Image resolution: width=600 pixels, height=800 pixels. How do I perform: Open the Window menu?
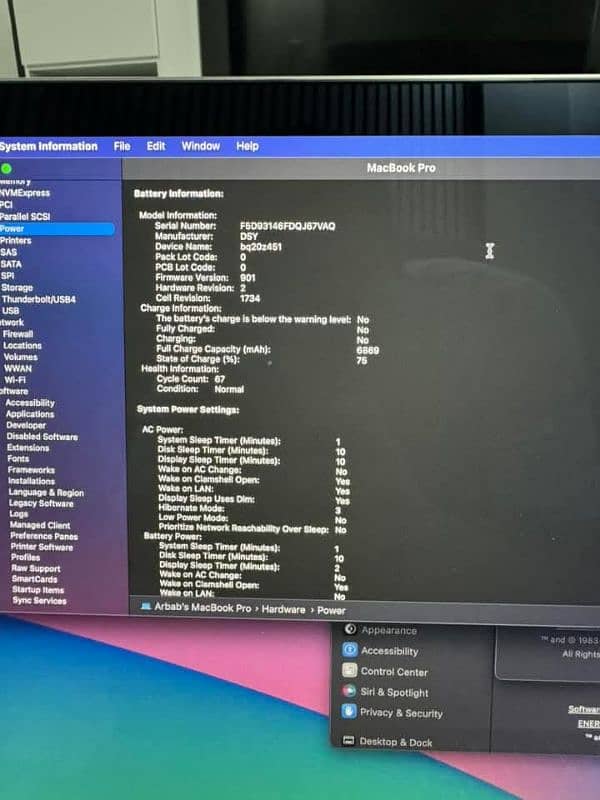[200, 146]
